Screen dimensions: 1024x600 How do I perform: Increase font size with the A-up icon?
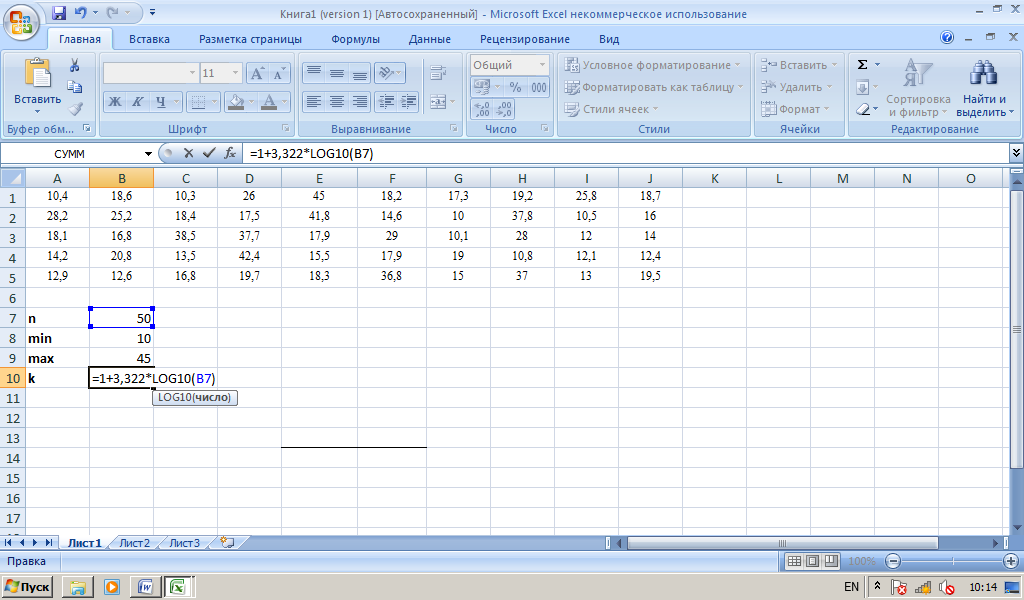click(x=257, y=73)
